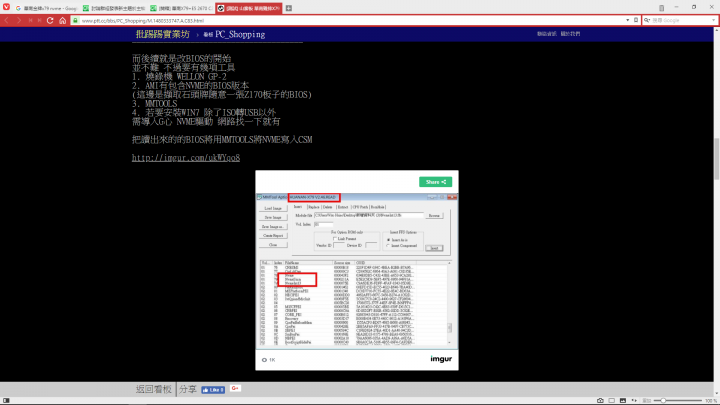
Task: Click the scrollbar up arrow
Action: pos(716,30)
